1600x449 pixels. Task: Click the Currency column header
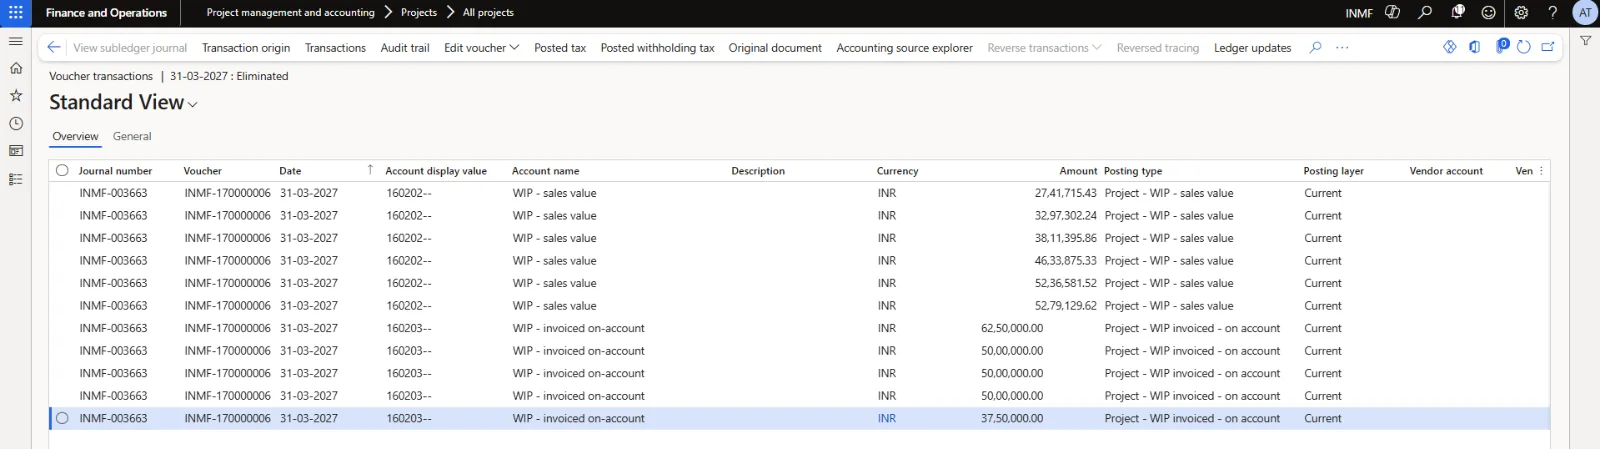tap(897, 171)
